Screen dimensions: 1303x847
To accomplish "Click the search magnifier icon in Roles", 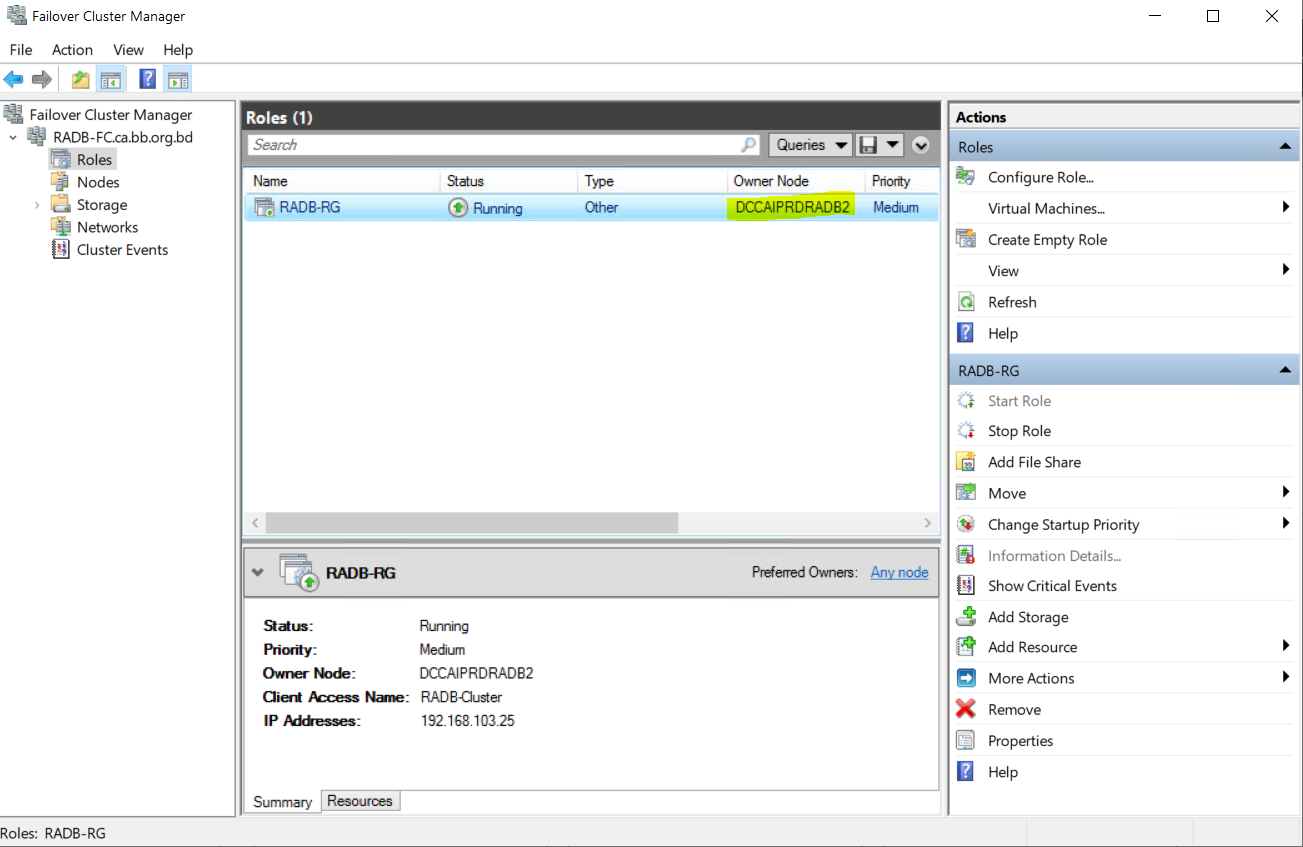I will [749, 145].
